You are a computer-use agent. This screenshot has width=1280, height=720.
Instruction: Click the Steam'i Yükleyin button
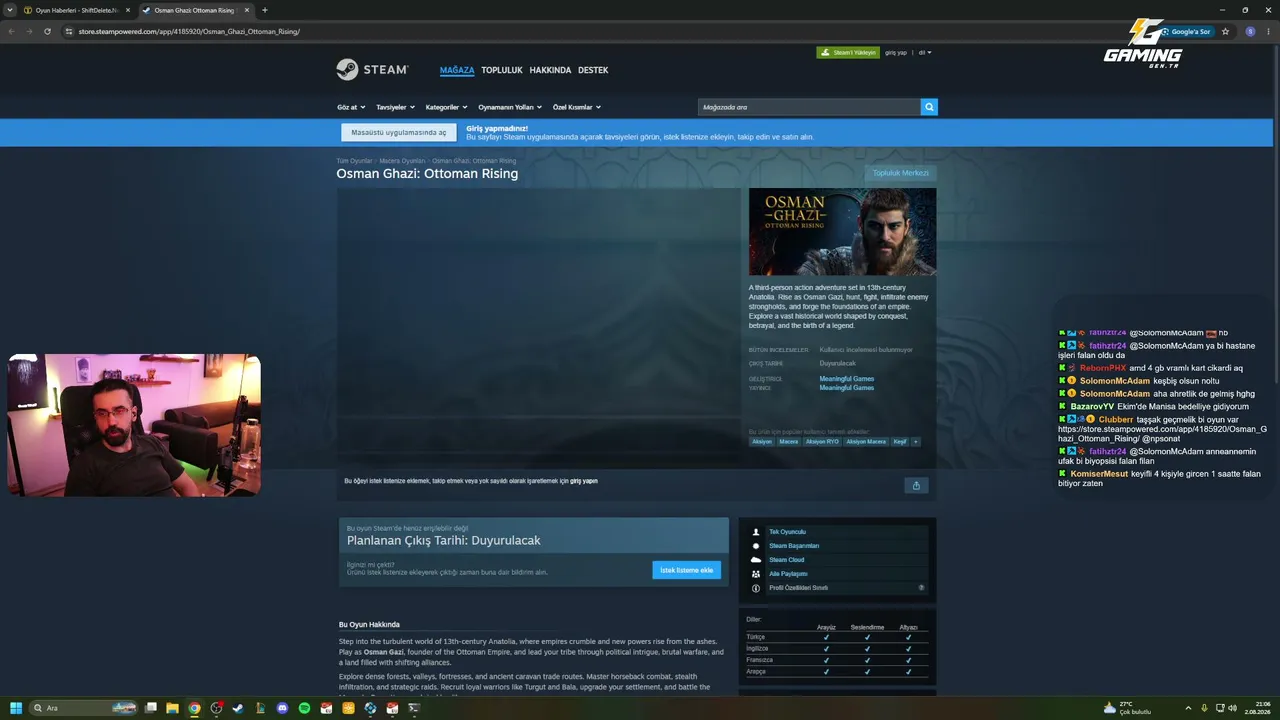[x=848, y=52]
